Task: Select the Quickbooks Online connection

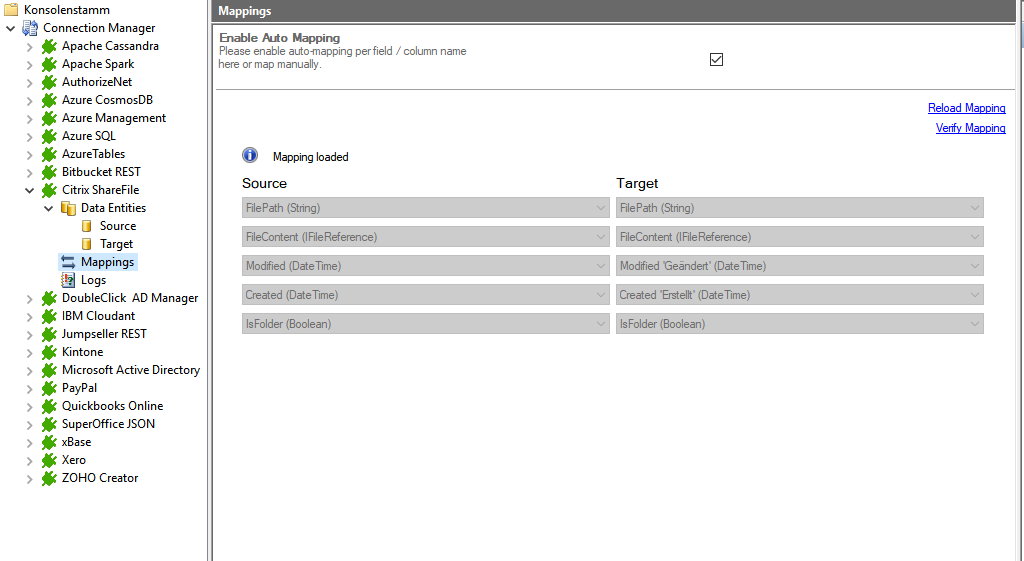Action: tap(112, 406)
